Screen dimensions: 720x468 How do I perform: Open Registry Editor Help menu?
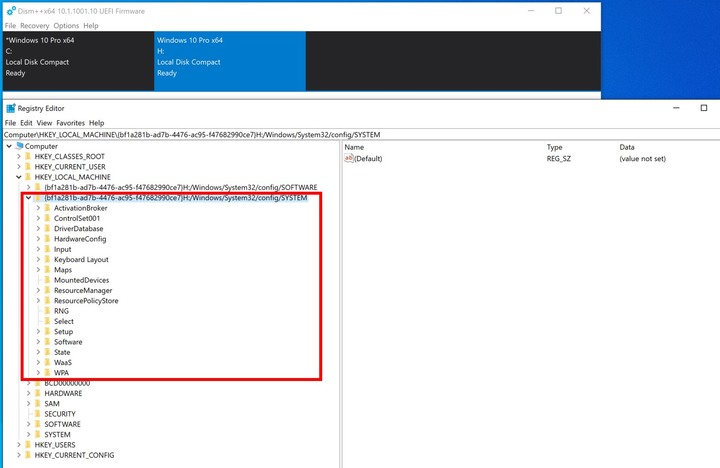point(96,123)
